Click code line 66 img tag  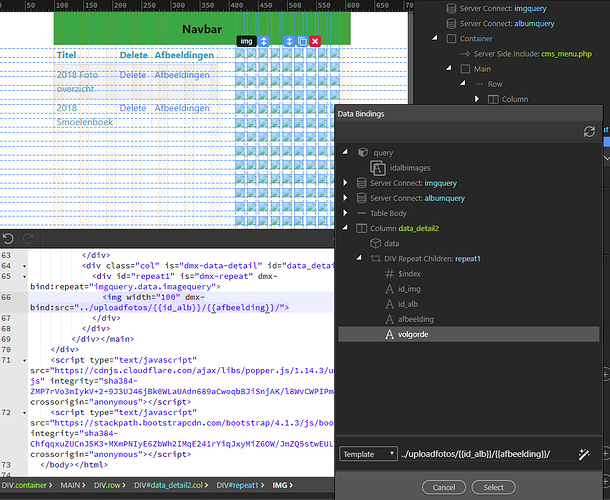(x=159, y=302)
